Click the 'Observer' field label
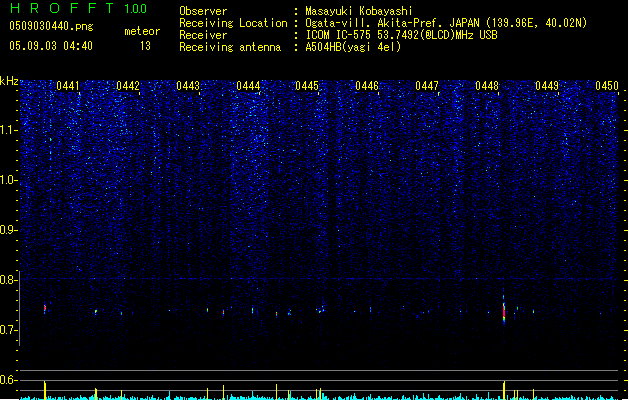Screen dimensions: 629x400 click(x=203, y=11)
